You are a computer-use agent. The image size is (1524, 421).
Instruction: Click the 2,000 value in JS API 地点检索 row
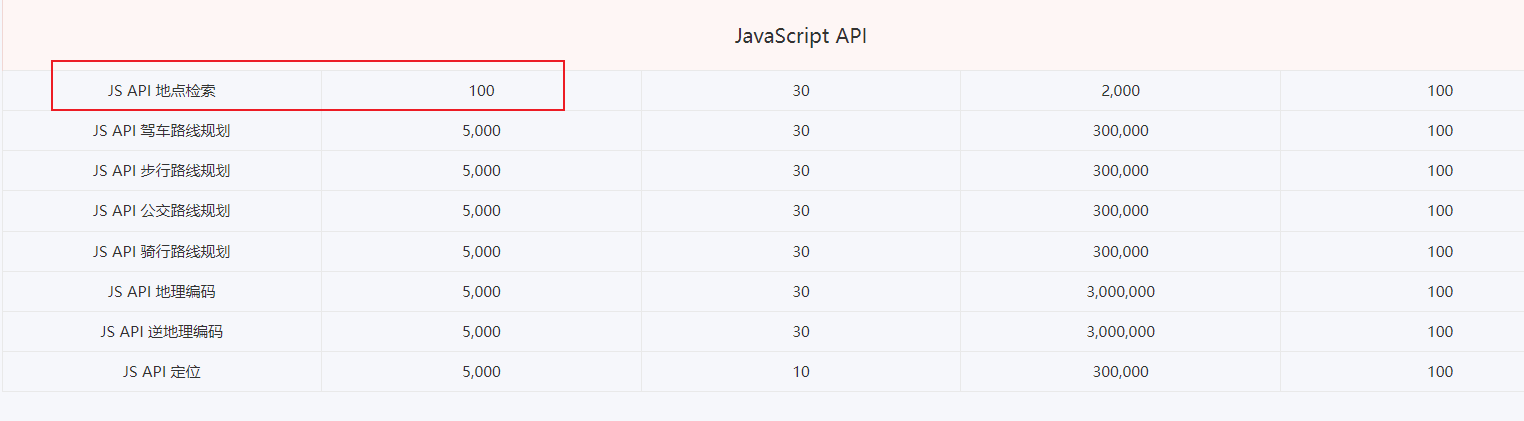(1120, 90)
